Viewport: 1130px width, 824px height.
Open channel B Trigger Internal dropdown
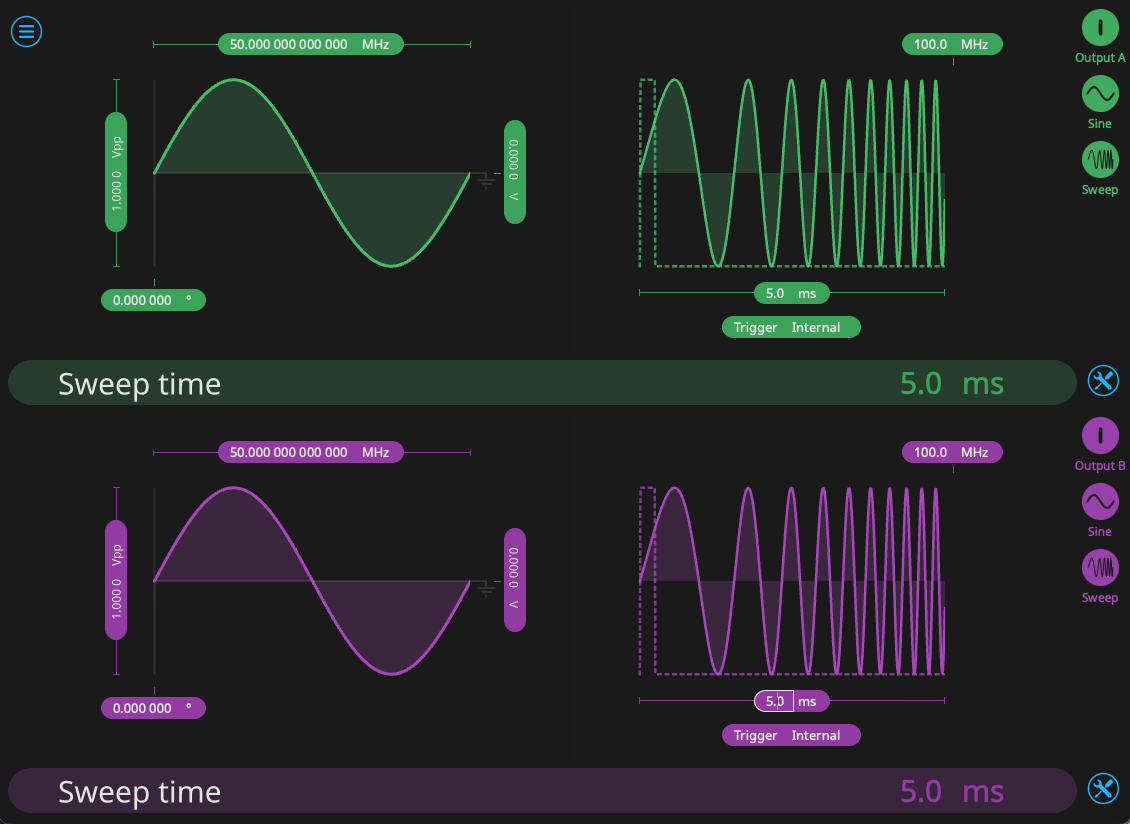(x=790, y=735)
